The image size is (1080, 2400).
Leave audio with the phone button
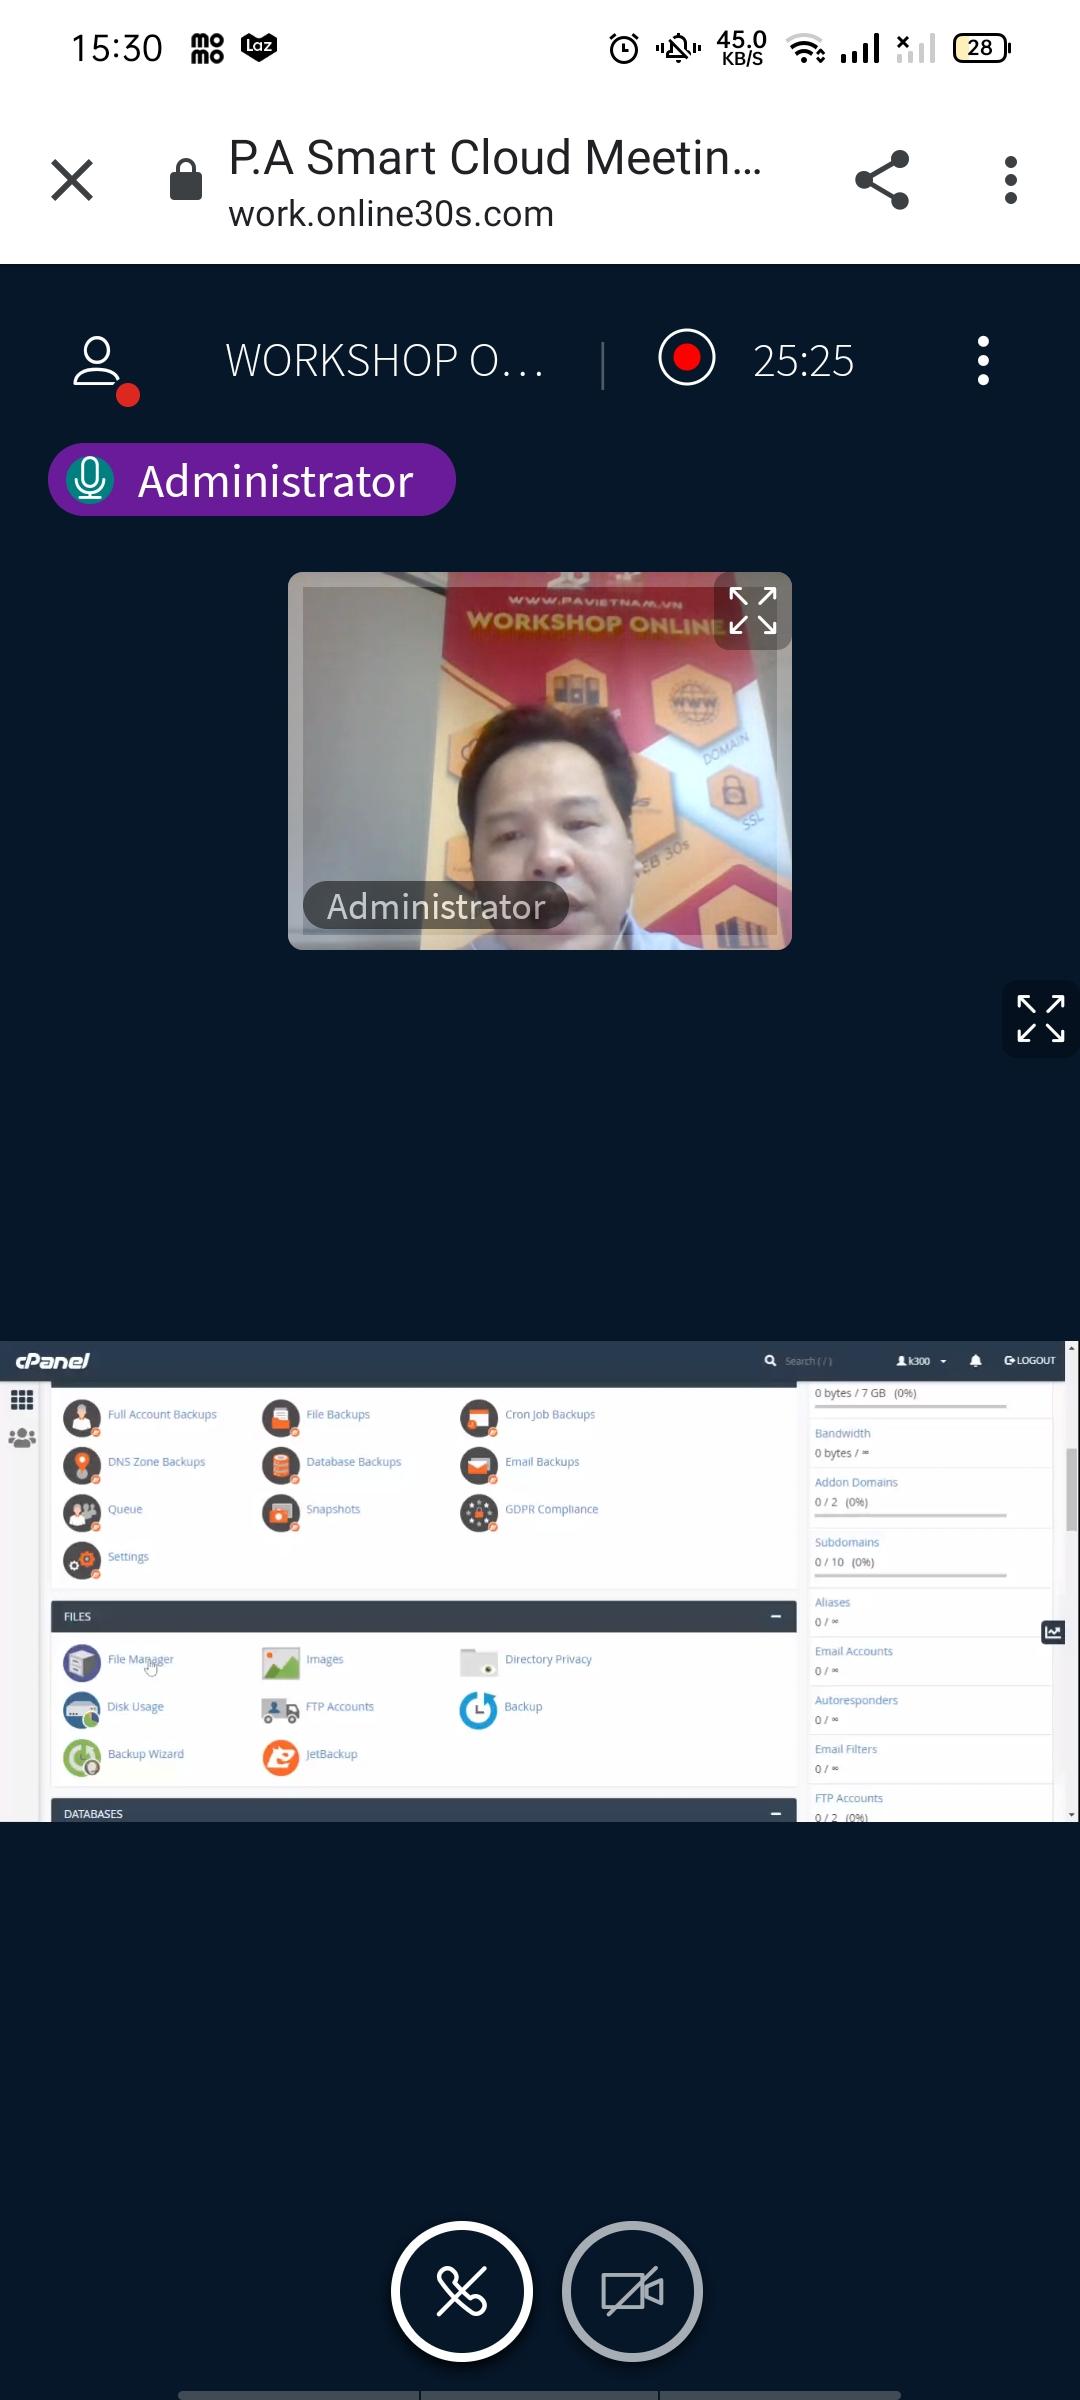pos(462,2291)
